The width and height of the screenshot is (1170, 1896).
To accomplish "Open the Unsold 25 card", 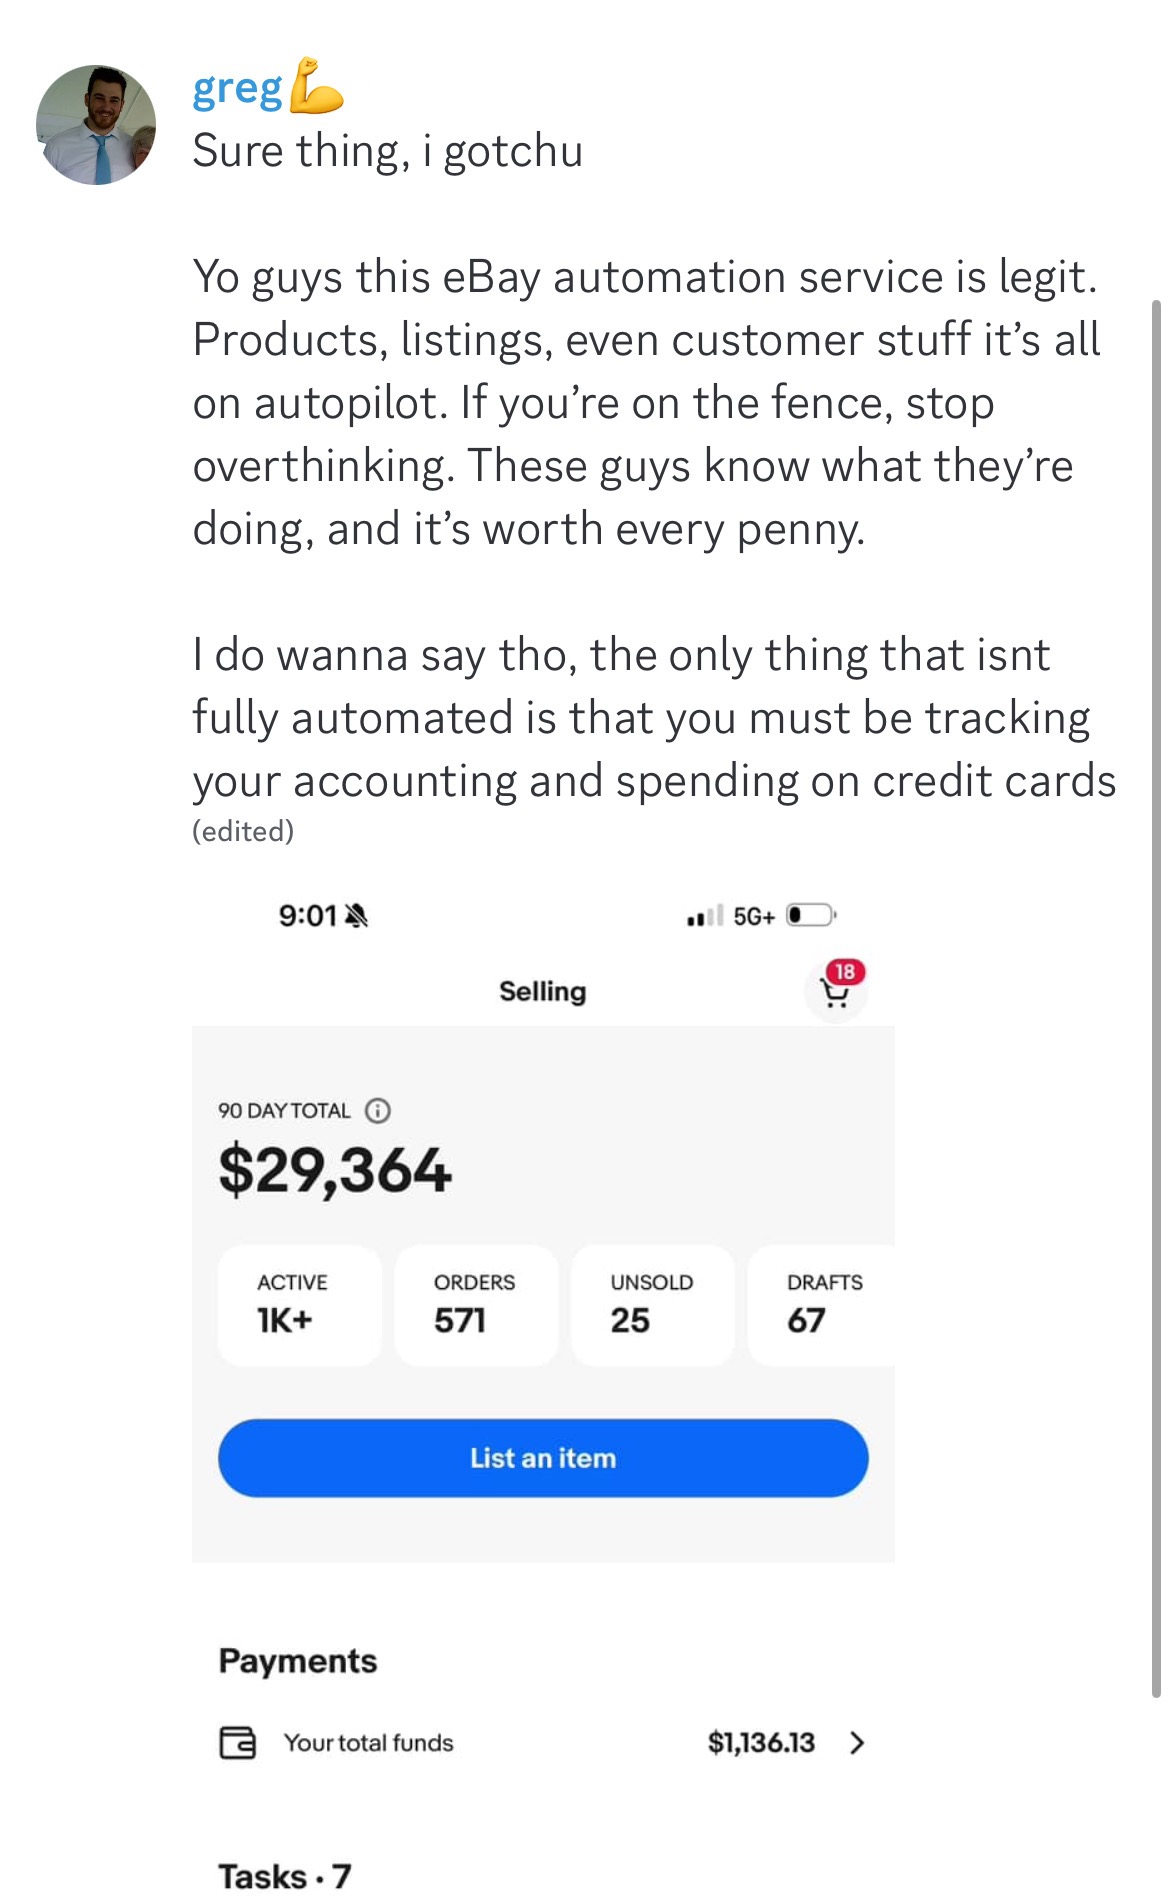I will pyautogui.click(x=652, y=1304).
